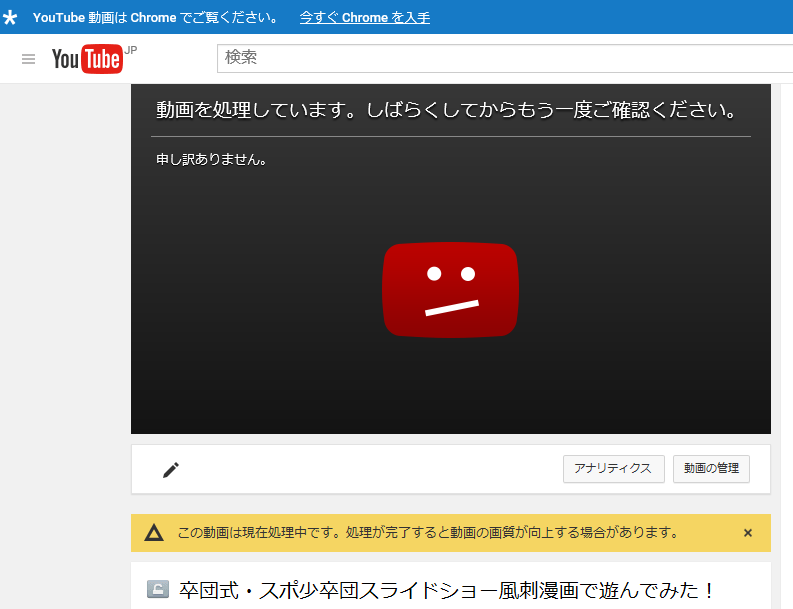Click the pencil edit icon

tap(171, 470)
